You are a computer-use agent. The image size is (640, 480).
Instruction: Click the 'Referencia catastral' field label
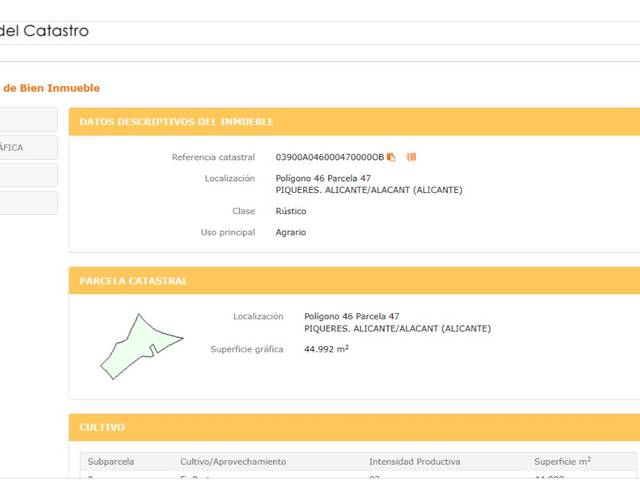213,157
